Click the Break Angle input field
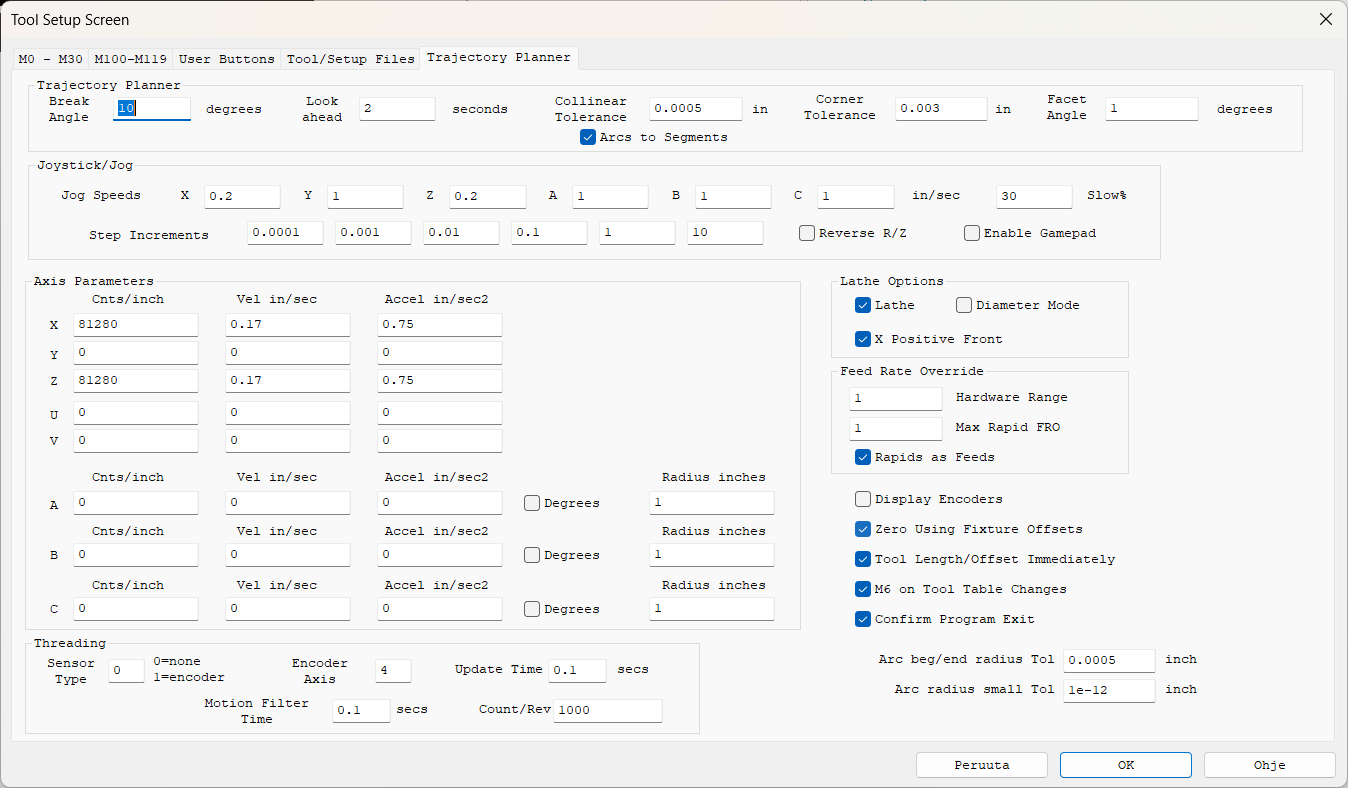 (x=152, y=108)
